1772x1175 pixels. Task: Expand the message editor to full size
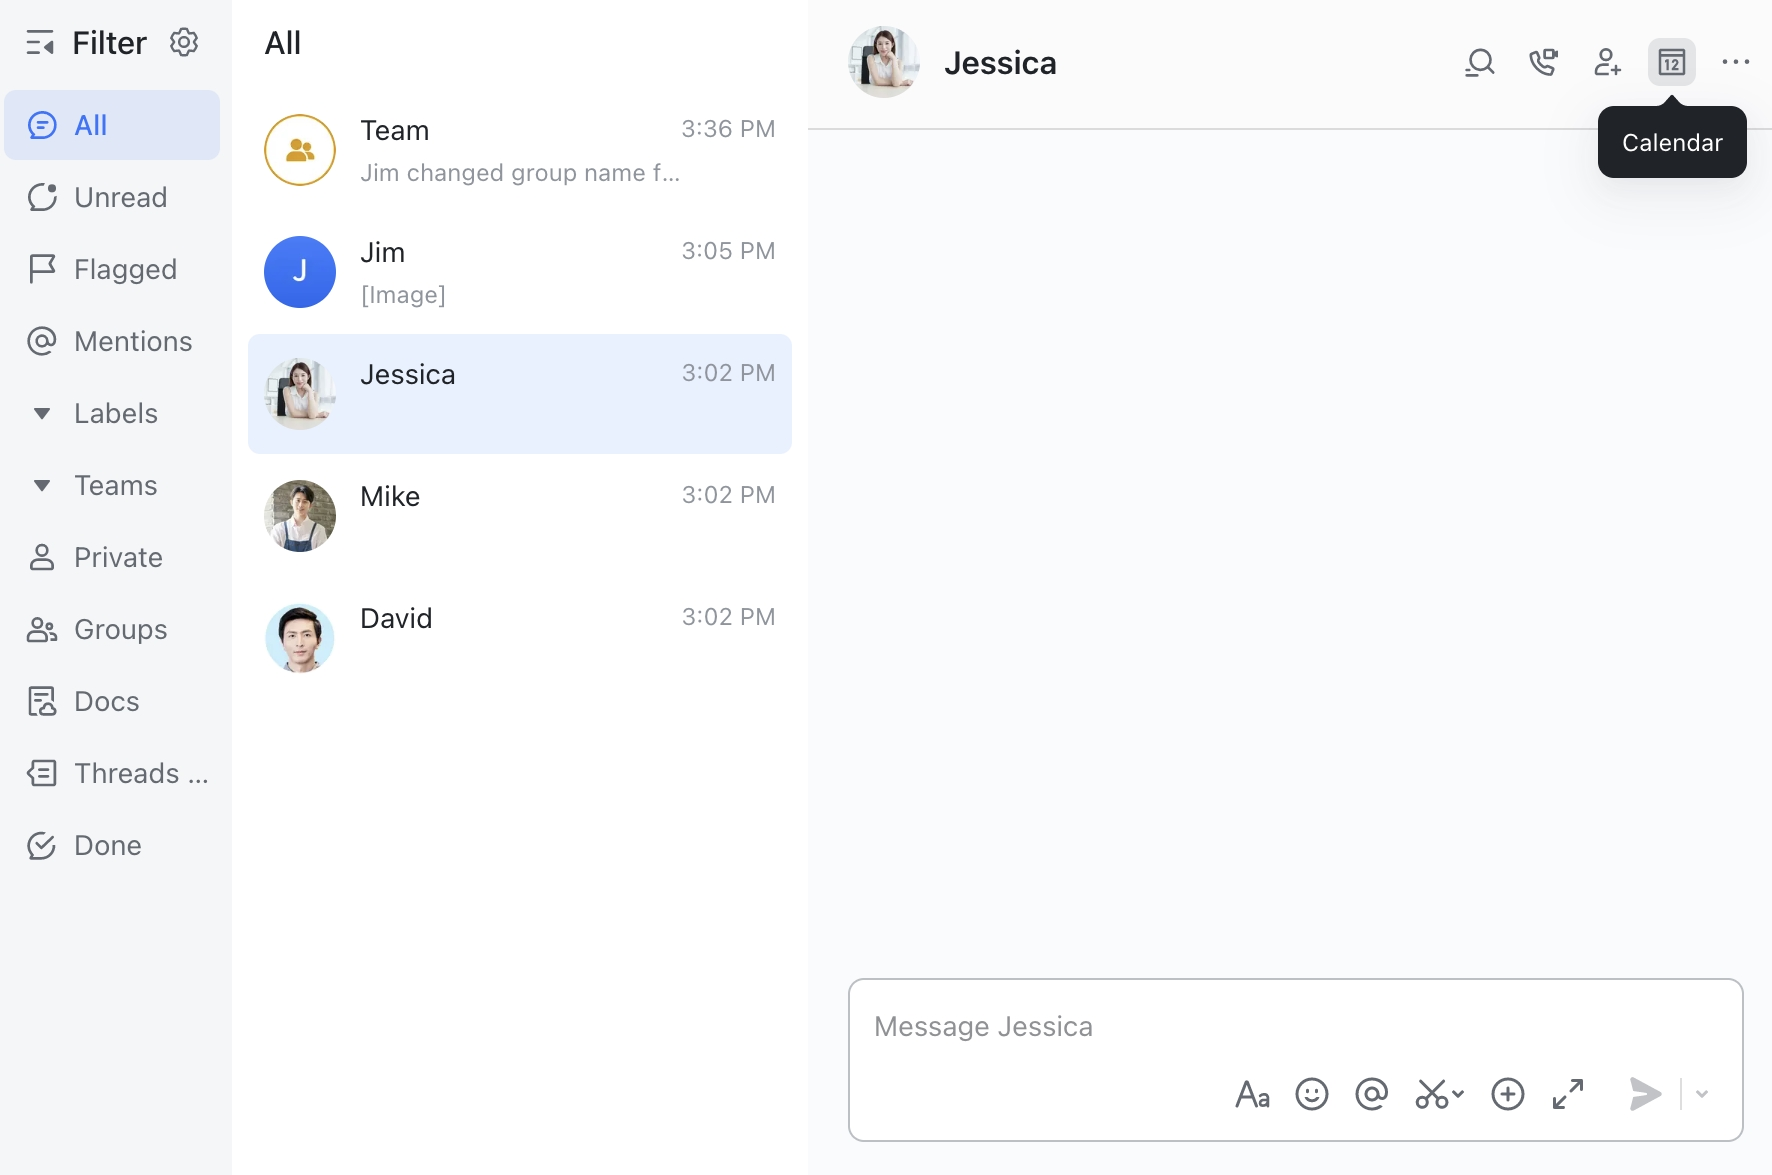1568,1094
